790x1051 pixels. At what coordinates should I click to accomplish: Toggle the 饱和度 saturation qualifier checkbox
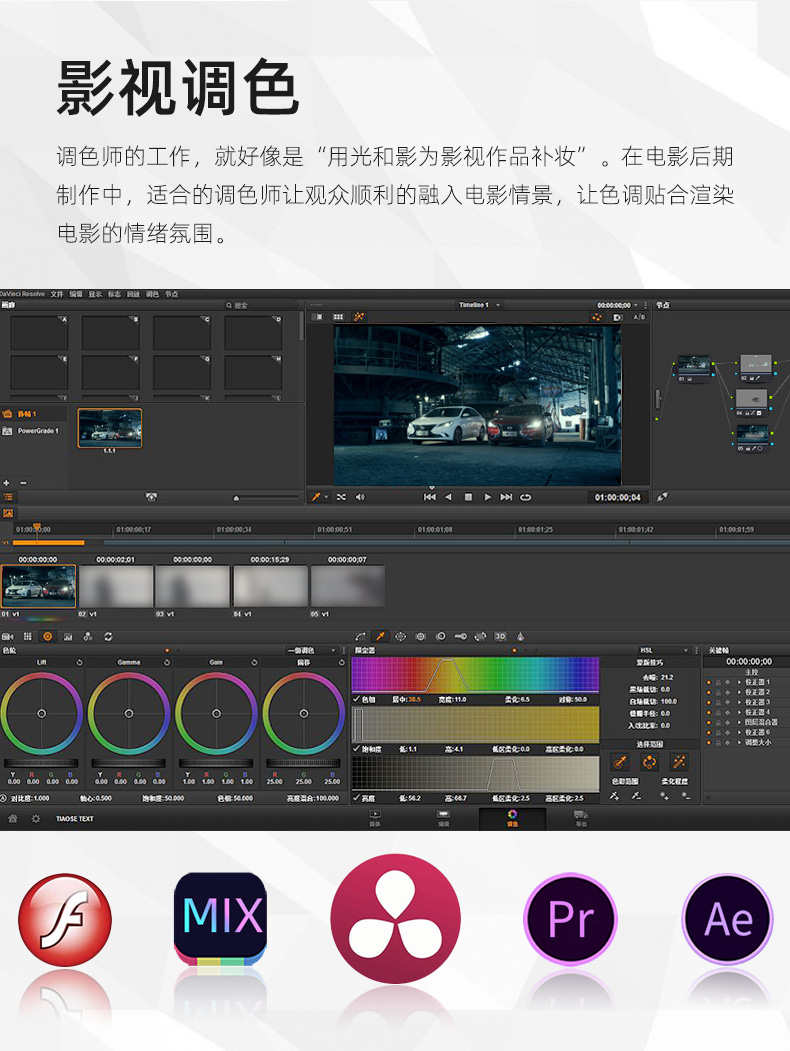(356, 749)
